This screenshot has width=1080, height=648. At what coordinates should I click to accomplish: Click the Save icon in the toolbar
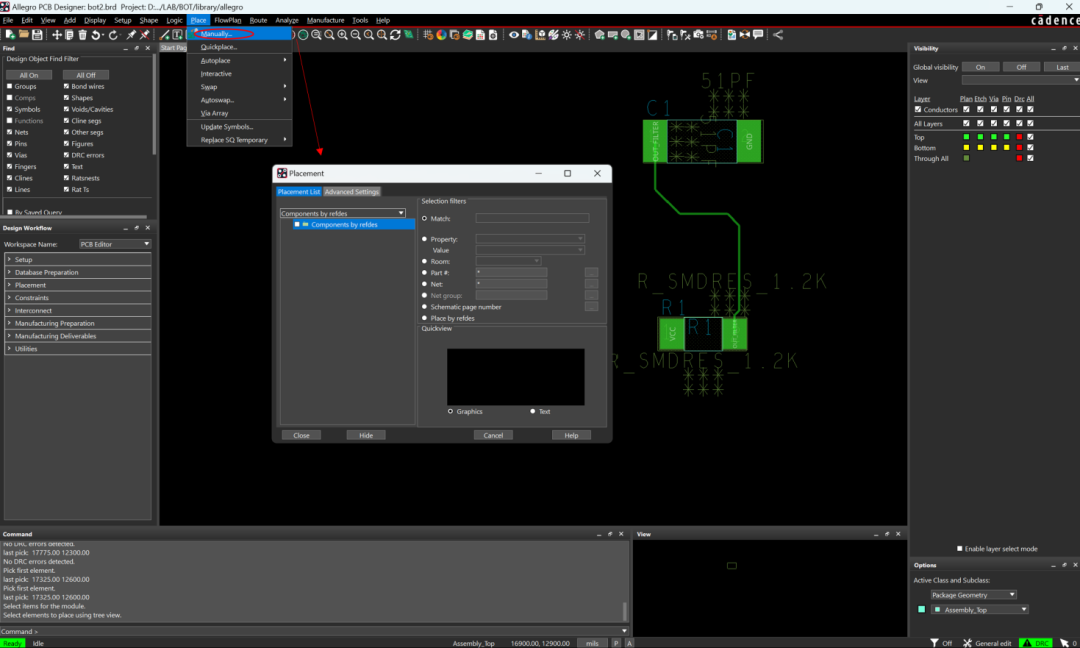[x=37, y=35]
